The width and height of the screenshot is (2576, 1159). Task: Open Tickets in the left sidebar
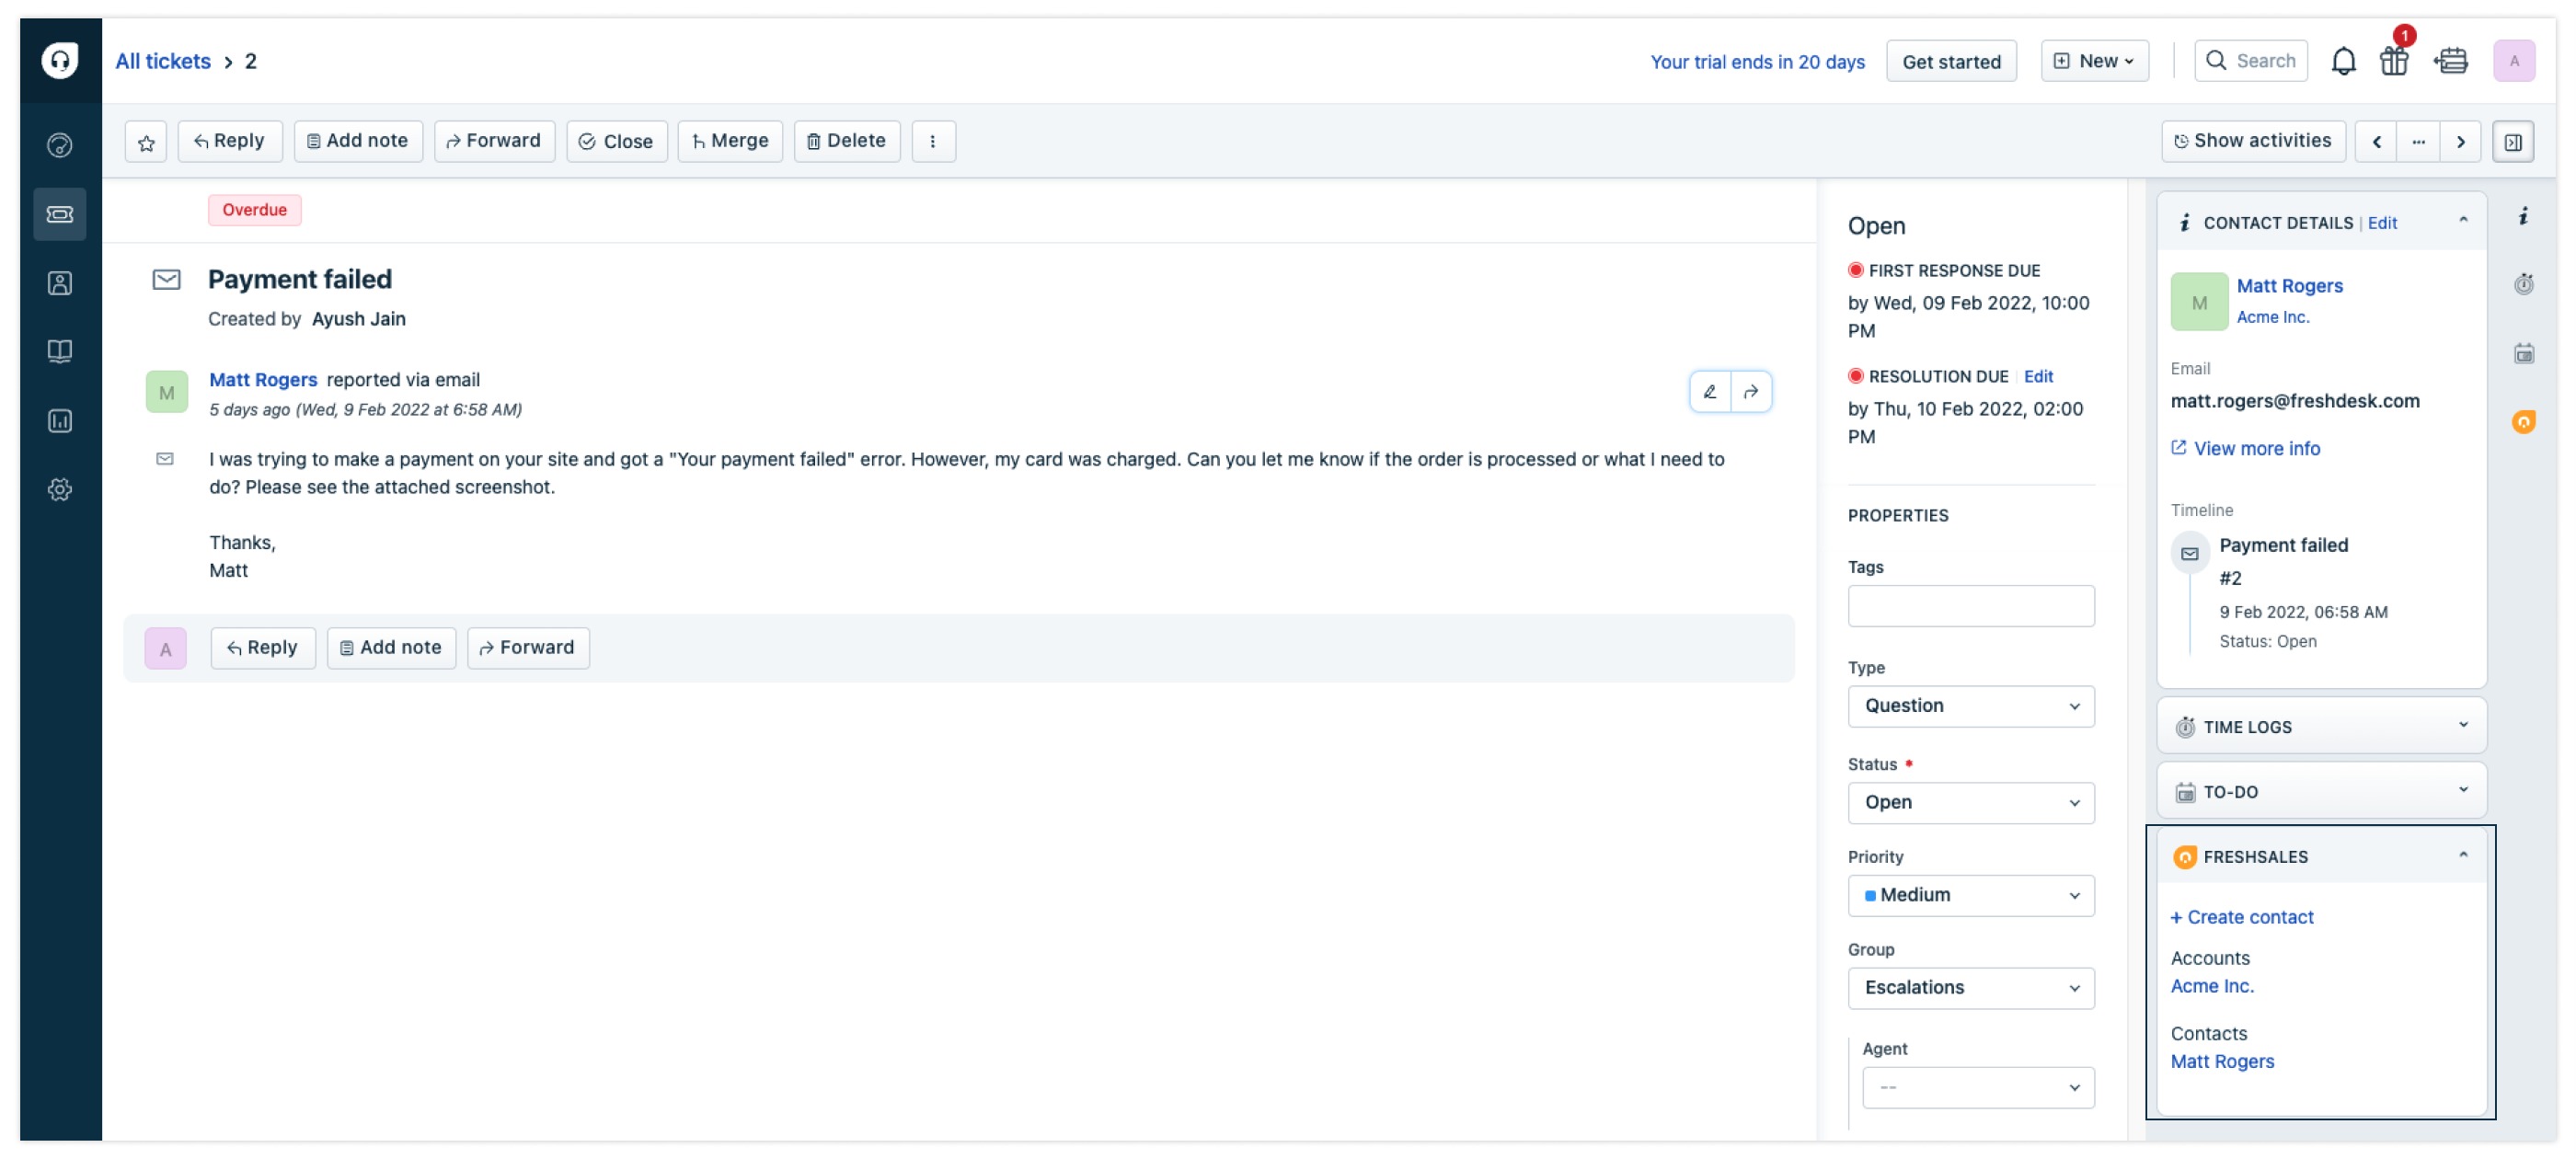tap(60, 214)
